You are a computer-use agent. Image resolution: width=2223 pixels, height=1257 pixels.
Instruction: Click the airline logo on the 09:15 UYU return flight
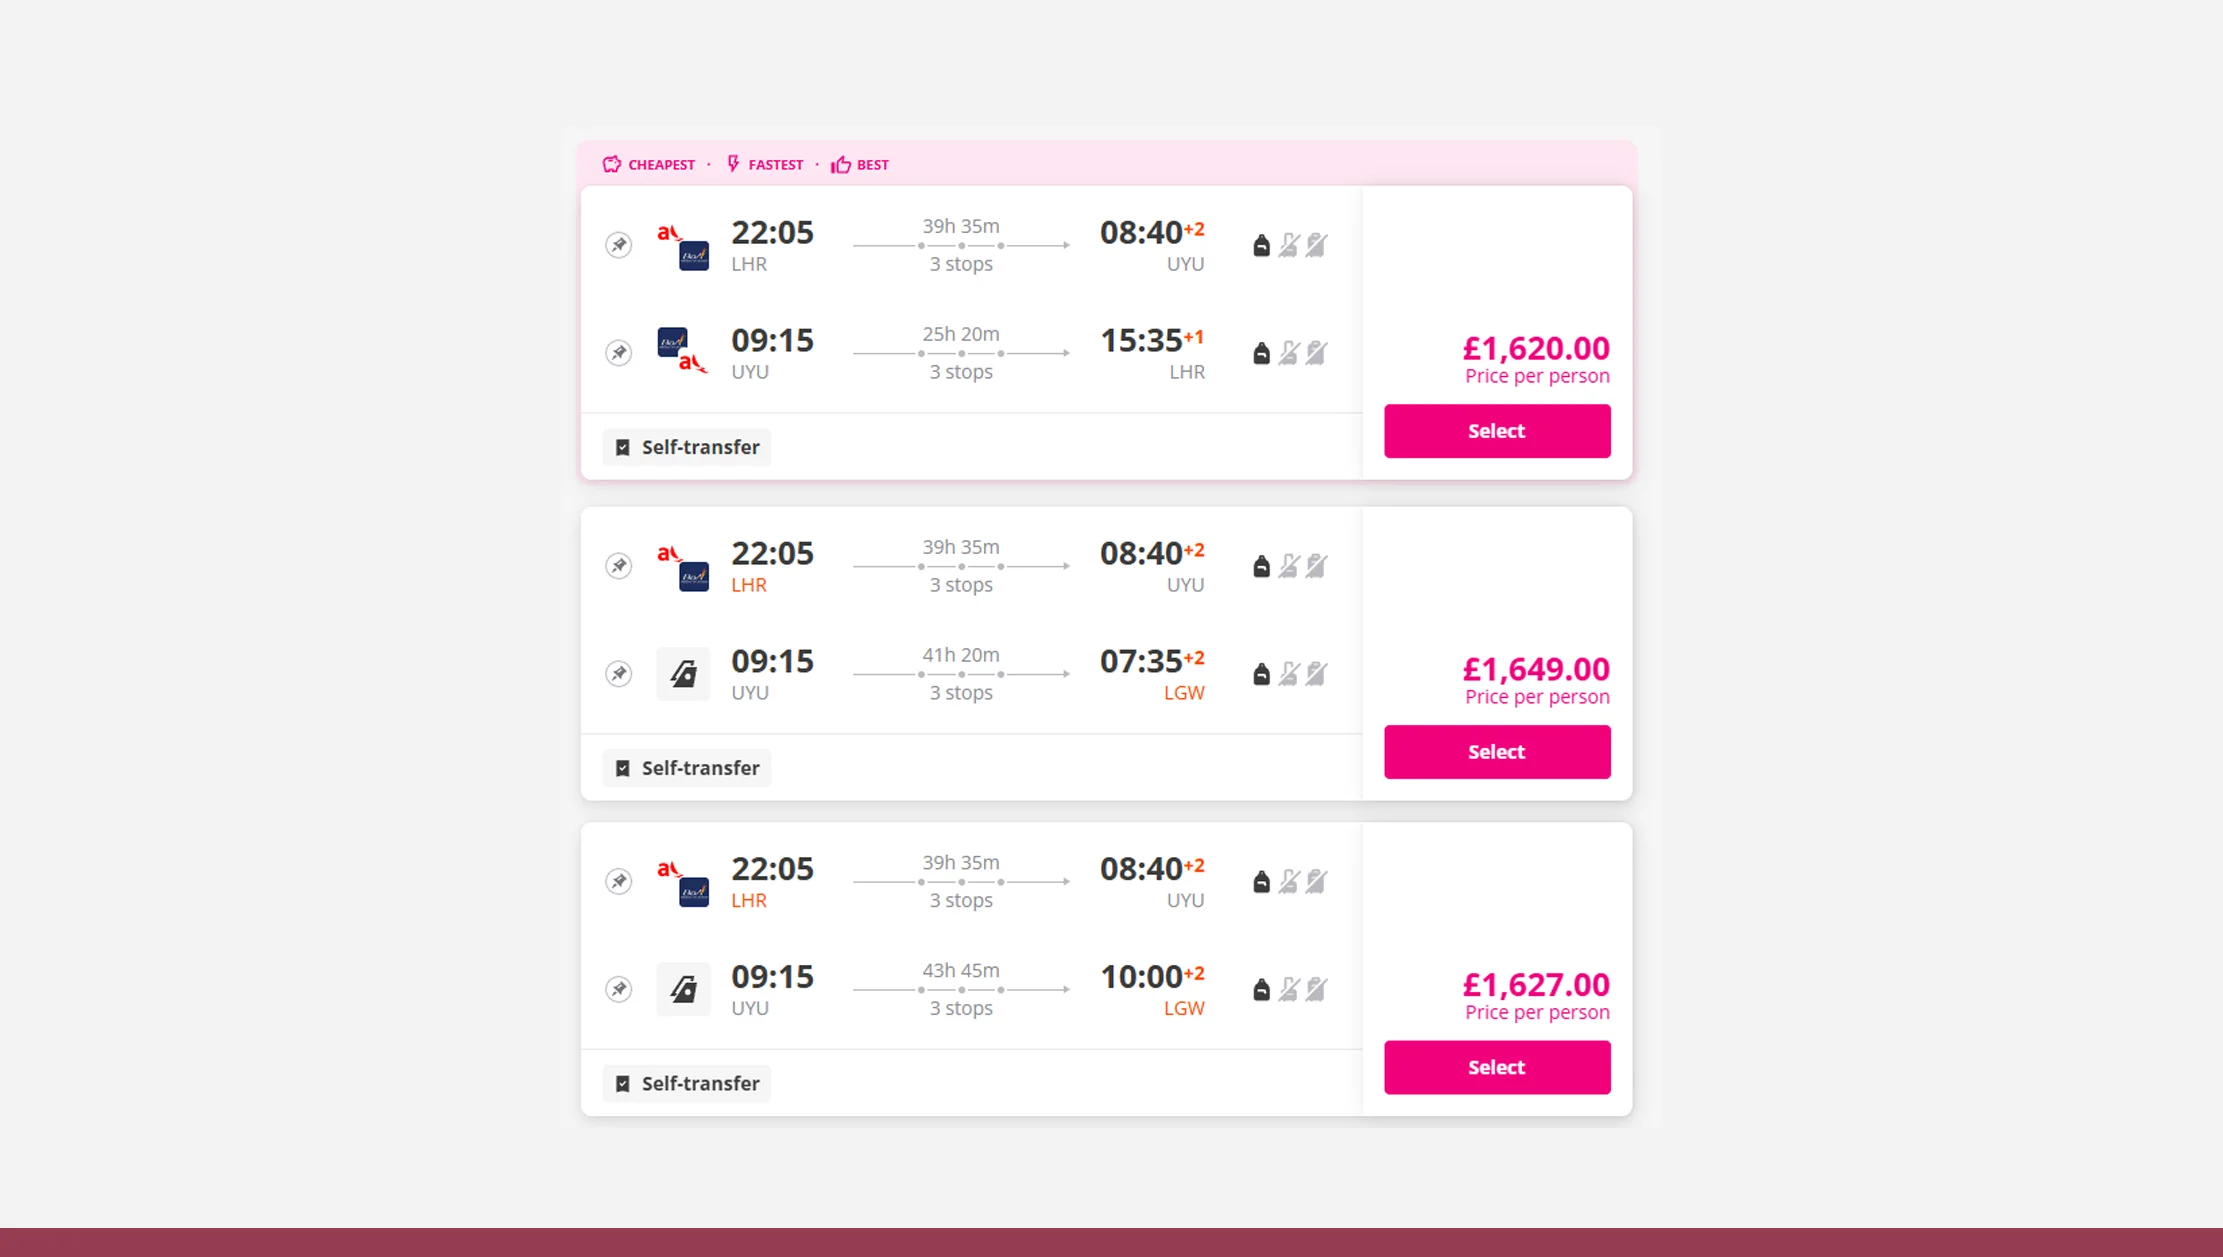(x=677, y=350)
